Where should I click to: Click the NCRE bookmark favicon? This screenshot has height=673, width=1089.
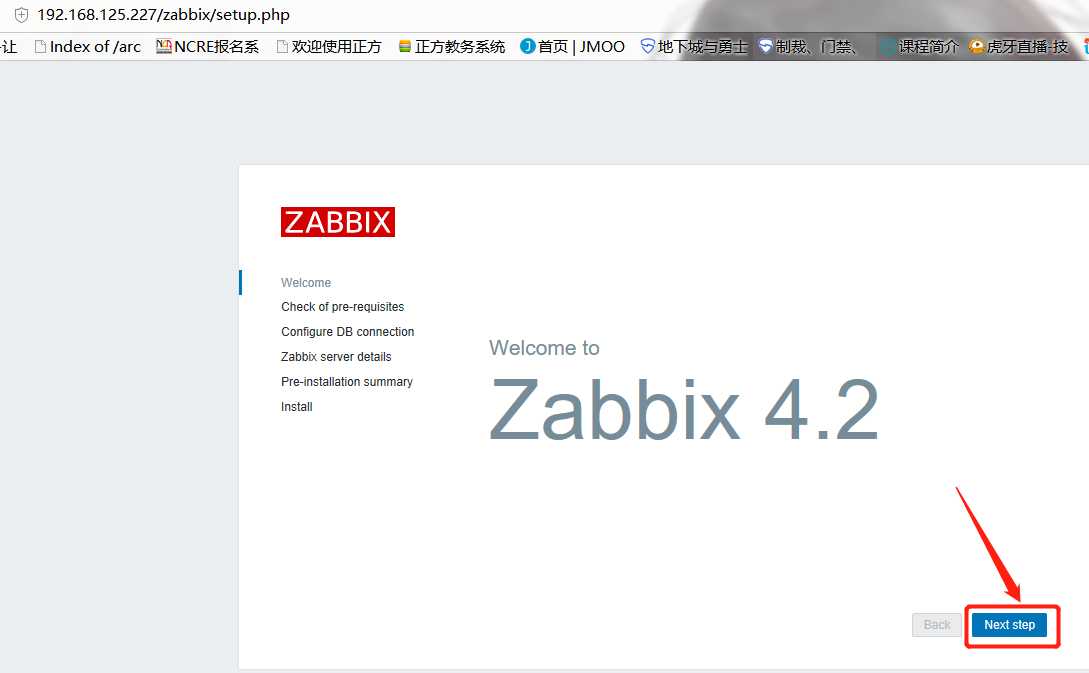click(164, 47)
